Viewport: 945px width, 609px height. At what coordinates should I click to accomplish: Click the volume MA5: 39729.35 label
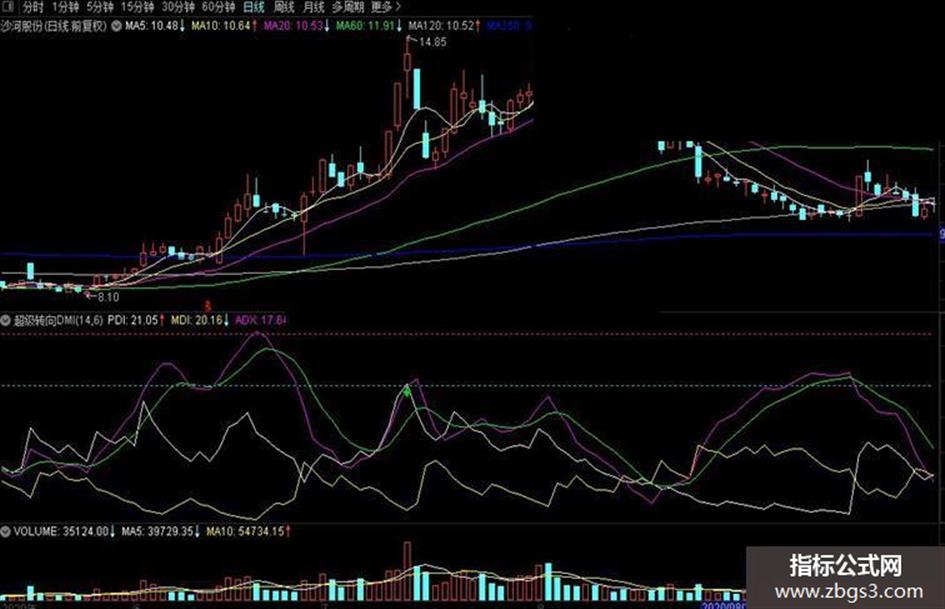click(x=161, y=531)
